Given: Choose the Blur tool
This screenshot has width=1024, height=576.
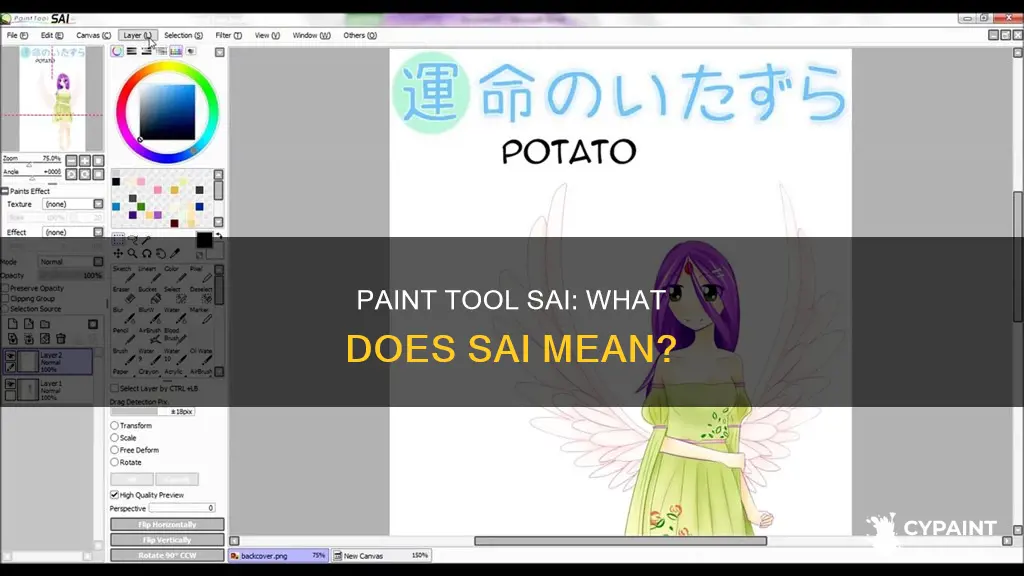Looking at the screenshot, I should tap(126, 315).
